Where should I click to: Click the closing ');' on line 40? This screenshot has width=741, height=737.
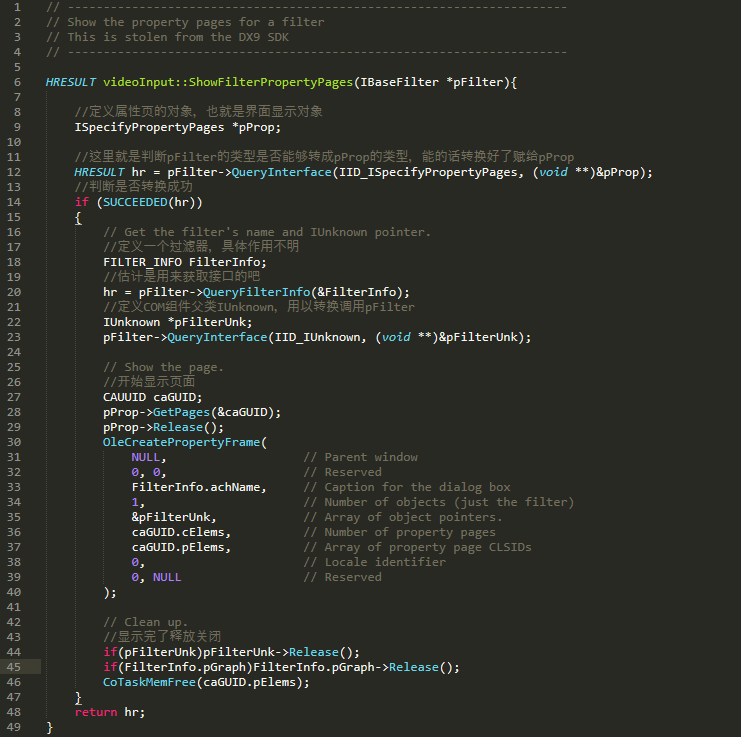coord(110,592)
